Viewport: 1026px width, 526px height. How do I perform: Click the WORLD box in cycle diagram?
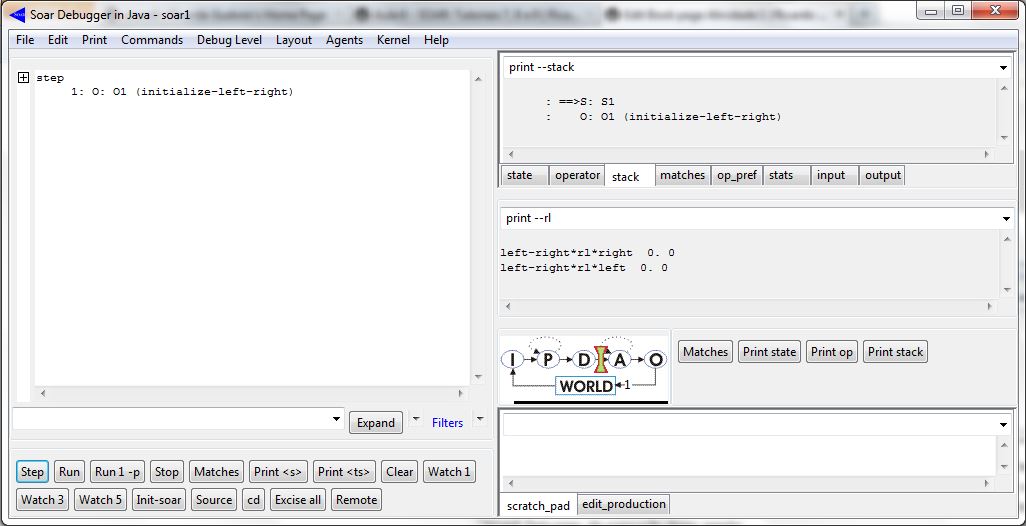pos(585,386)
